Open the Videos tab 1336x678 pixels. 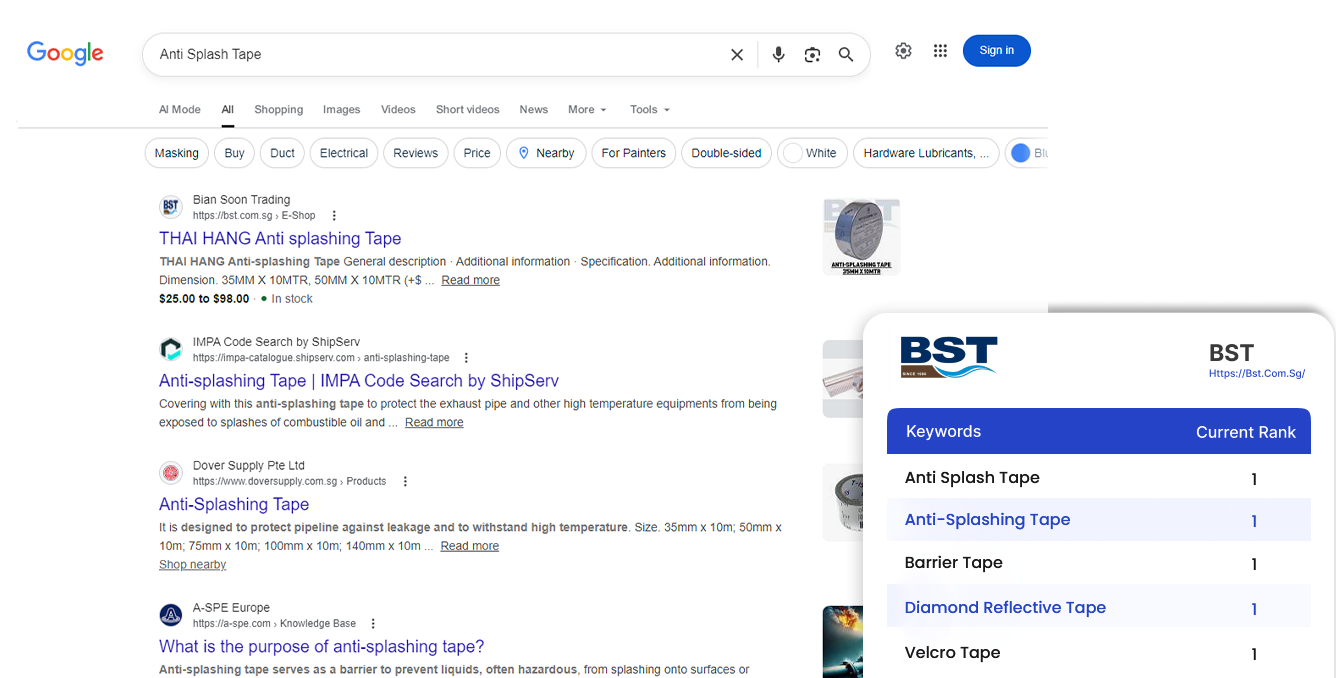(398, 110)
